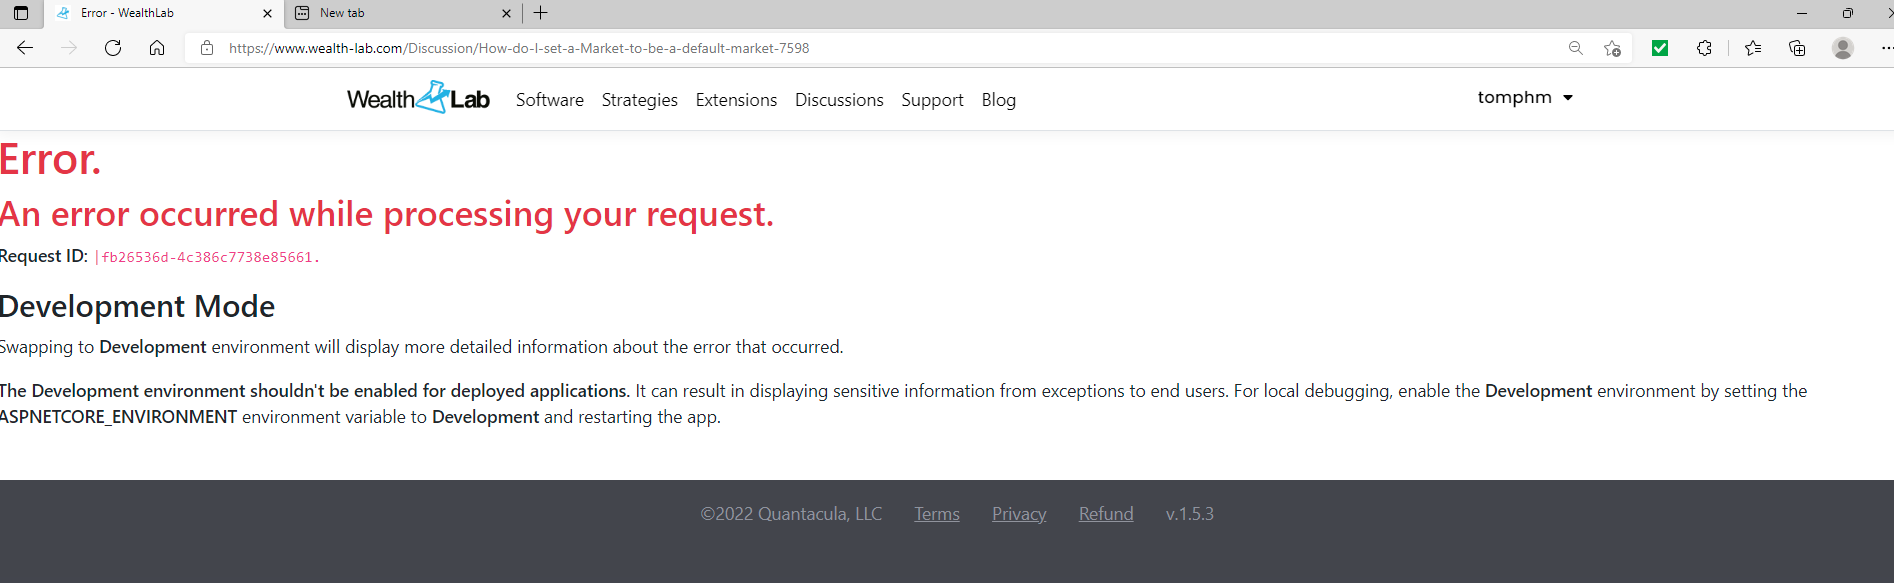Open the tab actions menu icon
The height and width of the screenshot is (583, 1894).
point(21,13)
